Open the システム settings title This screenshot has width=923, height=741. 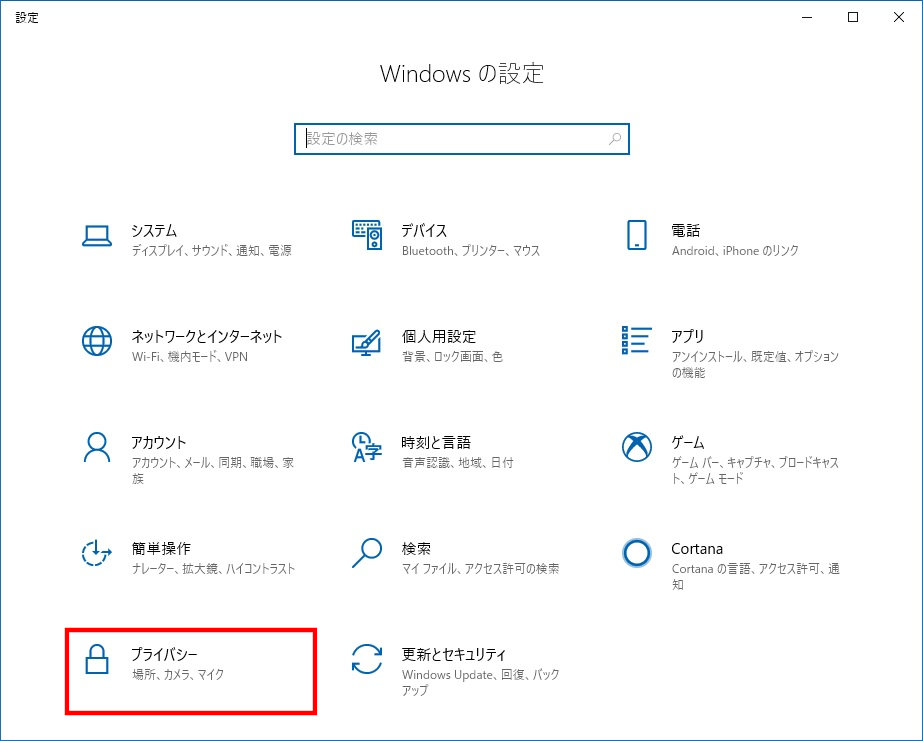154,230
